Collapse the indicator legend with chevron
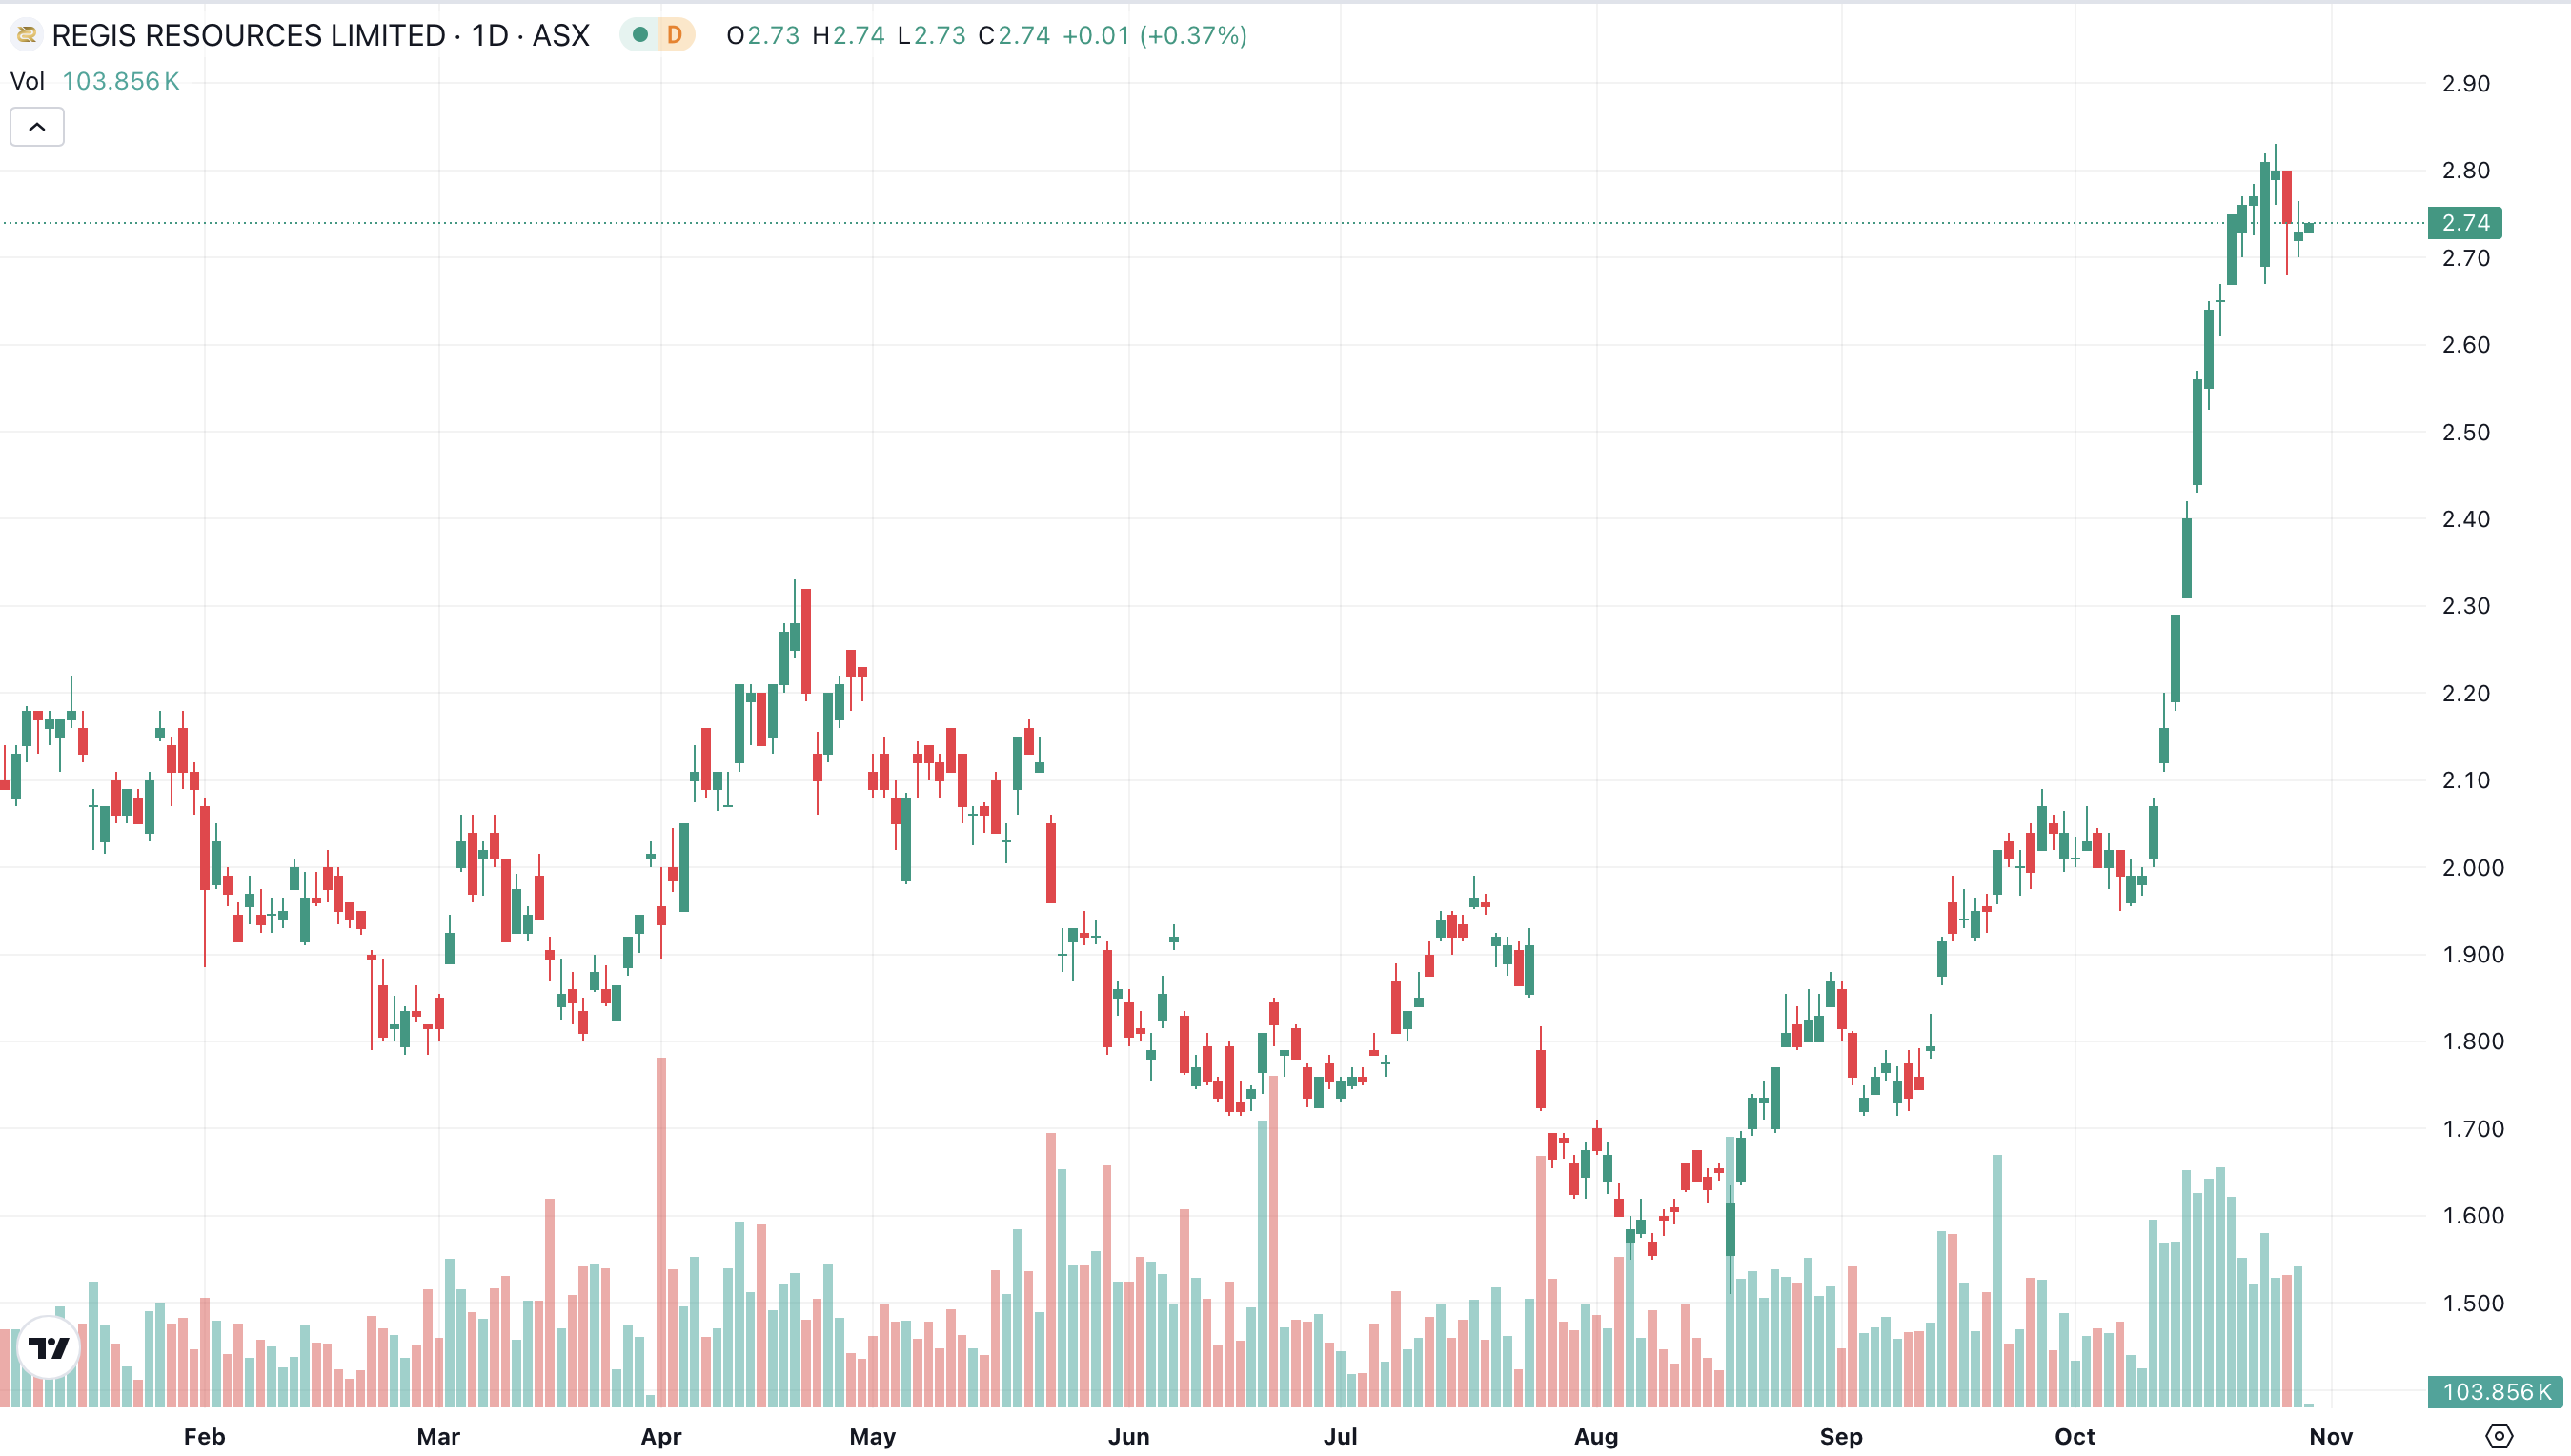This screenshot has width=2571, height=1456. click(x=37, y=127)
